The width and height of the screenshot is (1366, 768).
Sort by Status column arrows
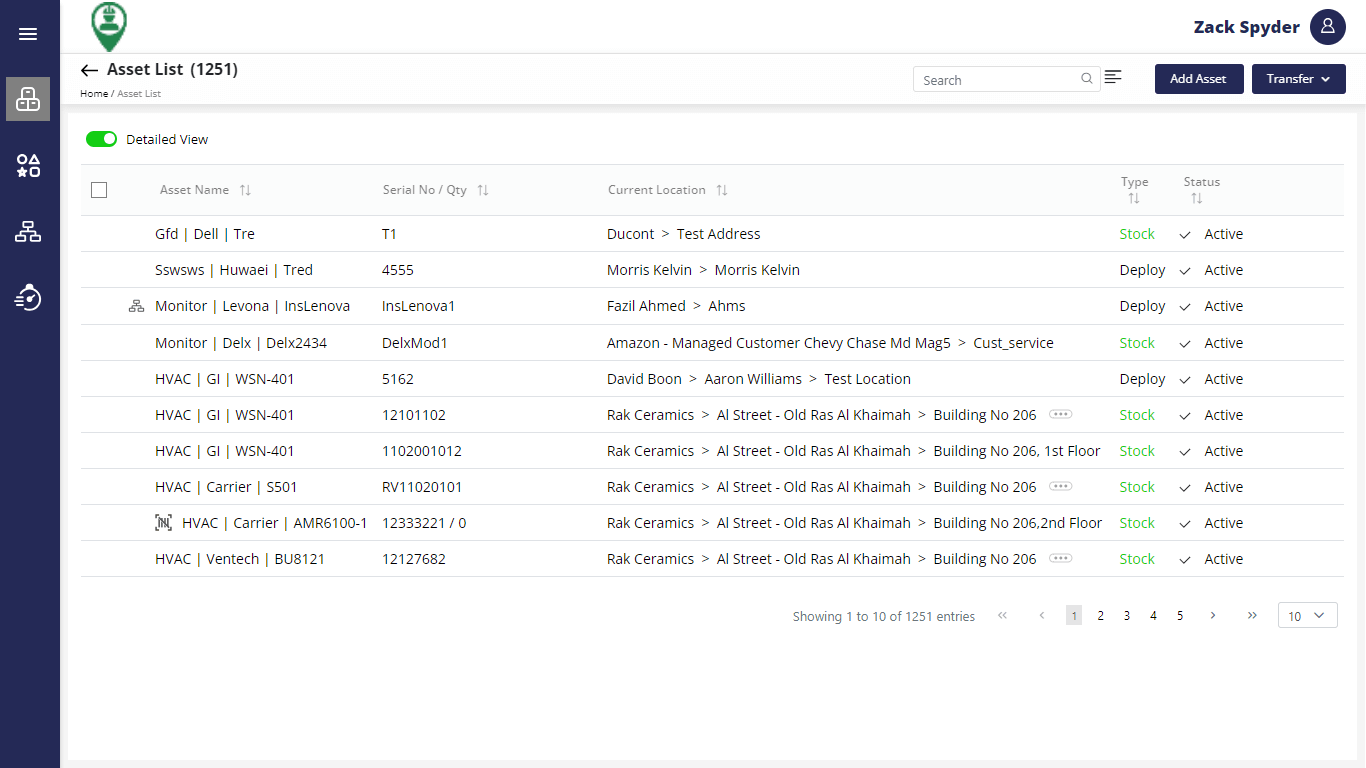1197,199
